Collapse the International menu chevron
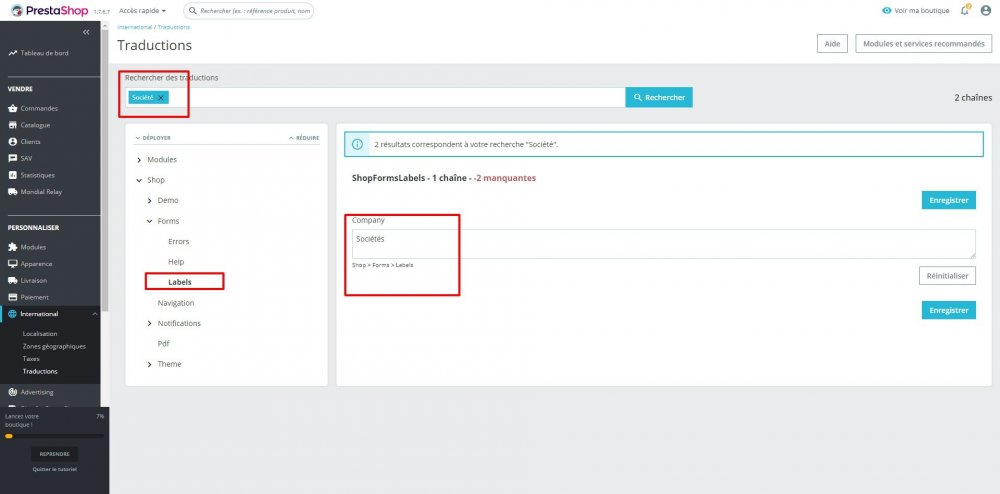The image size is (1000, 494). [95, 314]
